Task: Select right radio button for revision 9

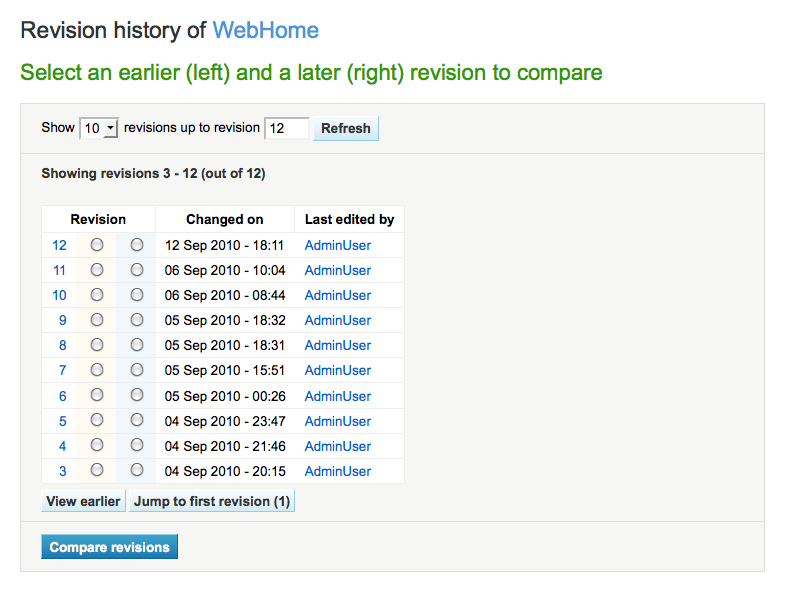Action: tap(137, 320)
